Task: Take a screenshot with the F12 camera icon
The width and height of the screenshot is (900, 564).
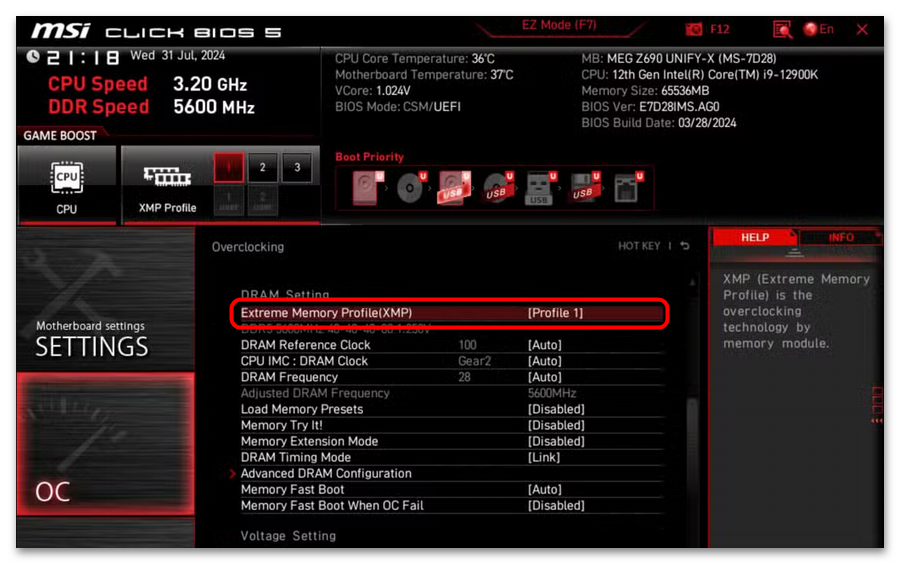Action: (694, 30)
